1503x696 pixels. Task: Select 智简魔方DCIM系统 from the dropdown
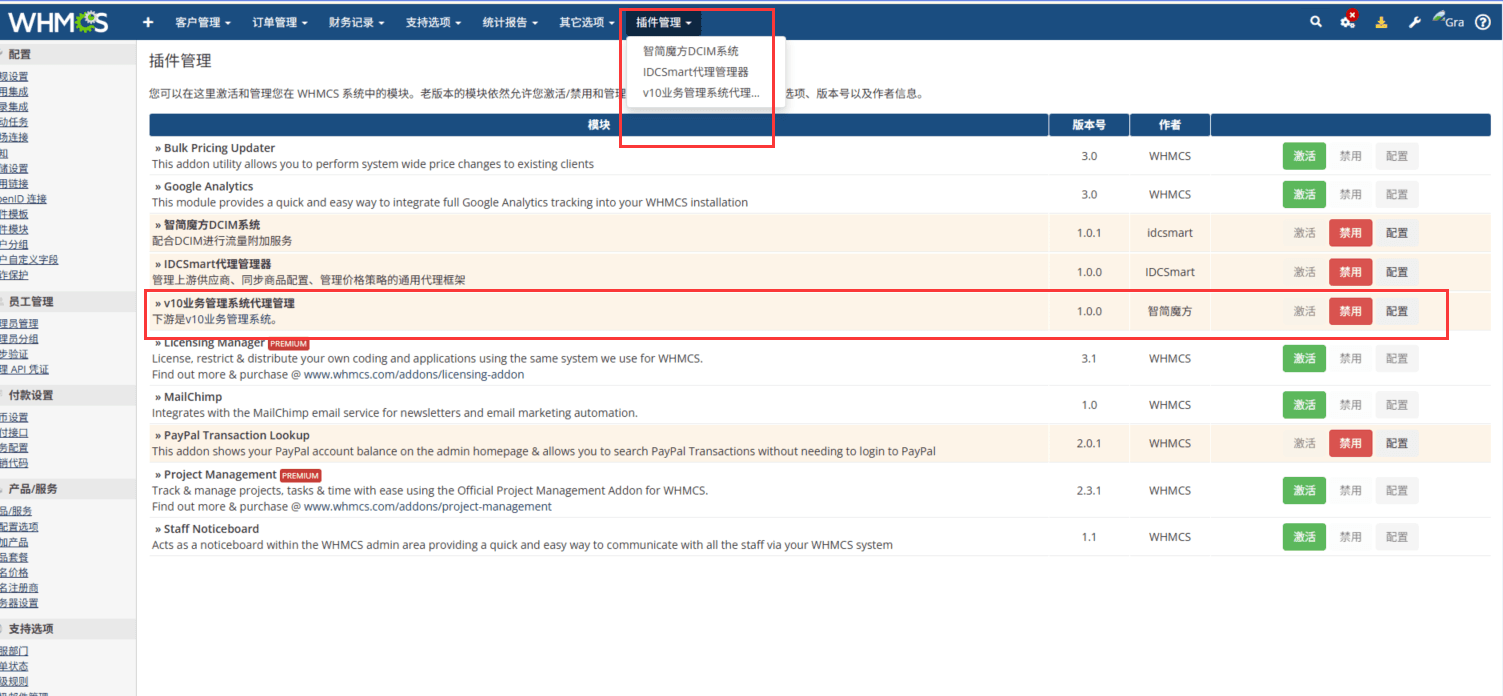(691, 51)
